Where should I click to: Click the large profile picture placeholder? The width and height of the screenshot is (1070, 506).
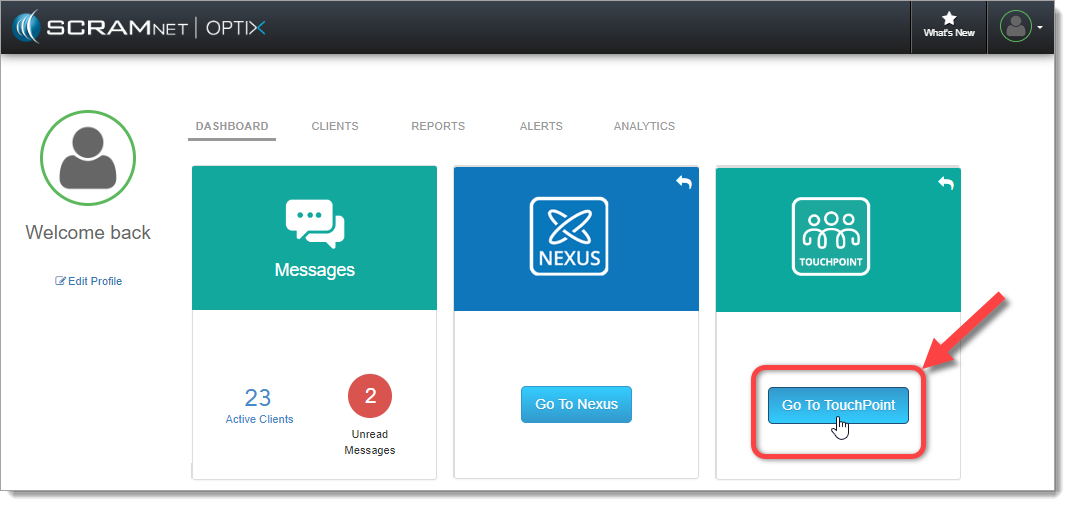click(x=88, y=158)
